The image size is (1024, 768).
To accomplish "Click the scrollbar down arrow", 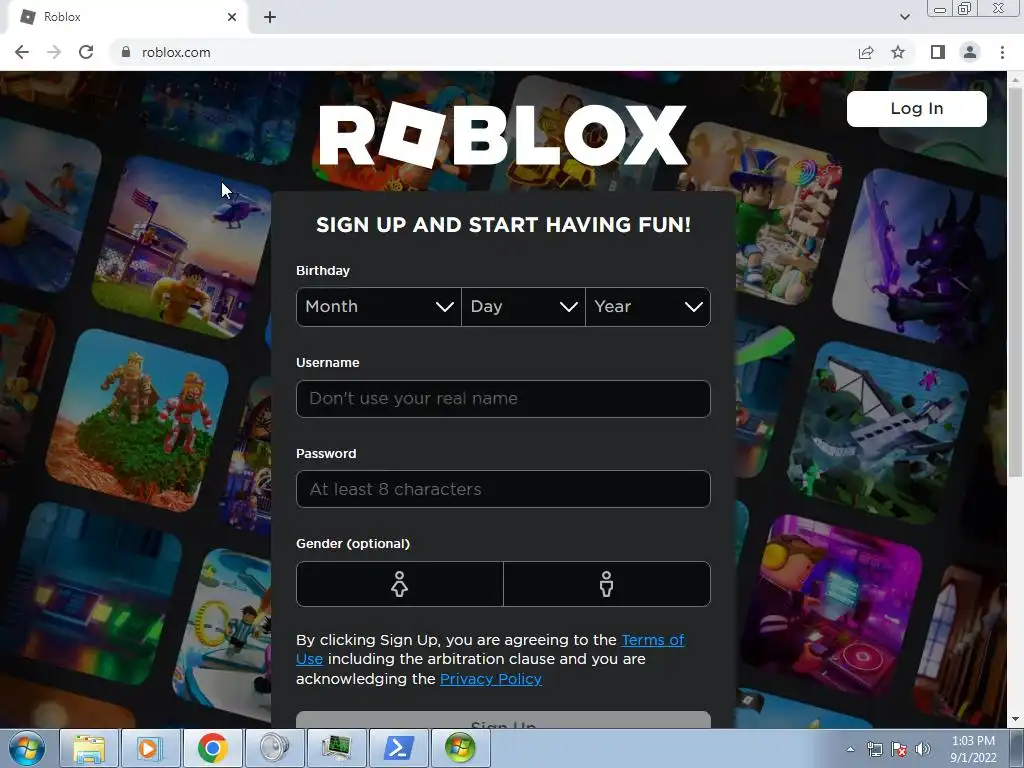I will 1015,720.
